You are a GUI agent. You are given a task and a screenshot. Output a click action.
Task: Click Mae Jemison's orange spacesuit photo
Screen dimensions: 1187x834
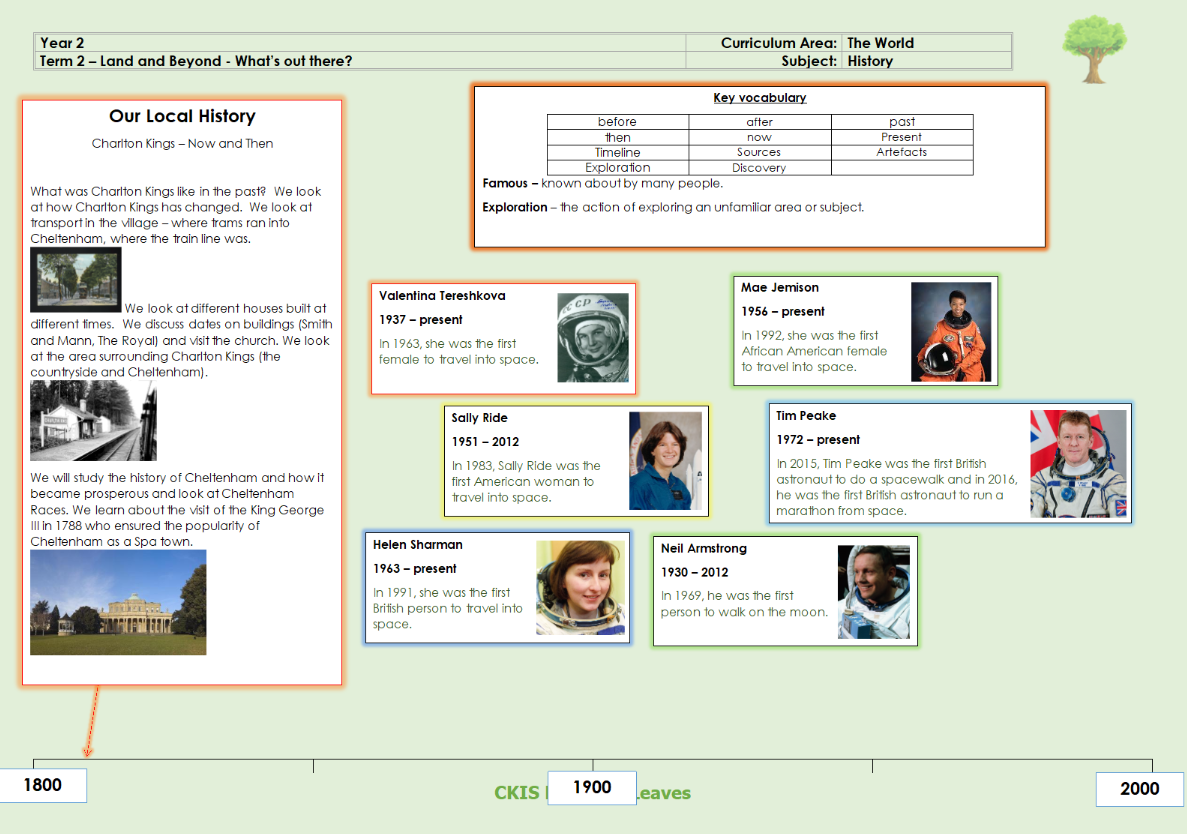[951, 331]
